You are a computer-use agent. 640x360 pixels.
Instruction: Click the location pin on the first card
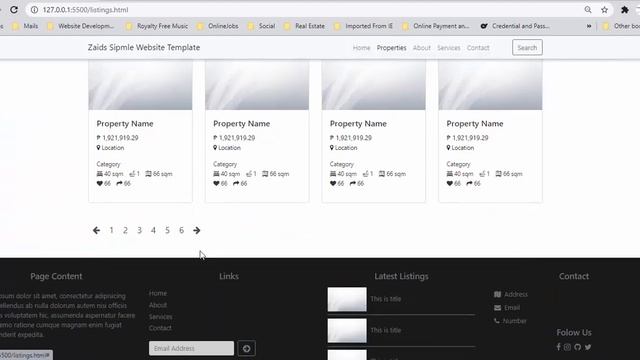click(x=98, y=147)
